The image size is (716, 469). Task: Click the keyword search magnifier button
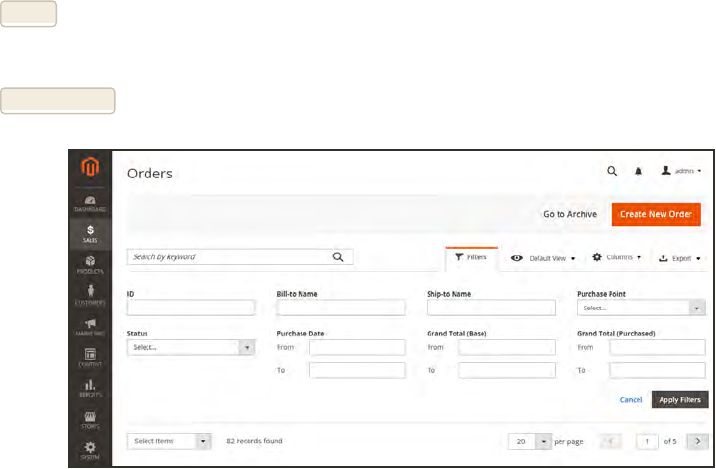pos(338,257)
